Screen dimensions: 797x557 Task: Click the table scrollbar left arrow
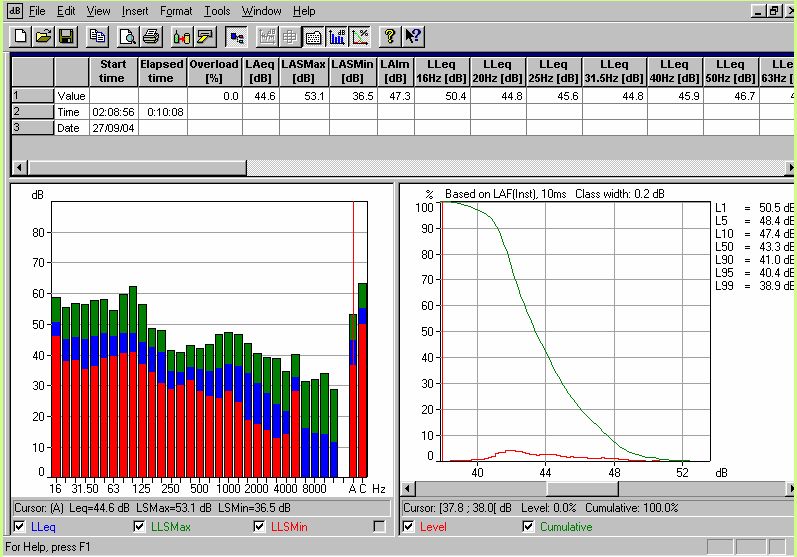(x=20, y=167)
